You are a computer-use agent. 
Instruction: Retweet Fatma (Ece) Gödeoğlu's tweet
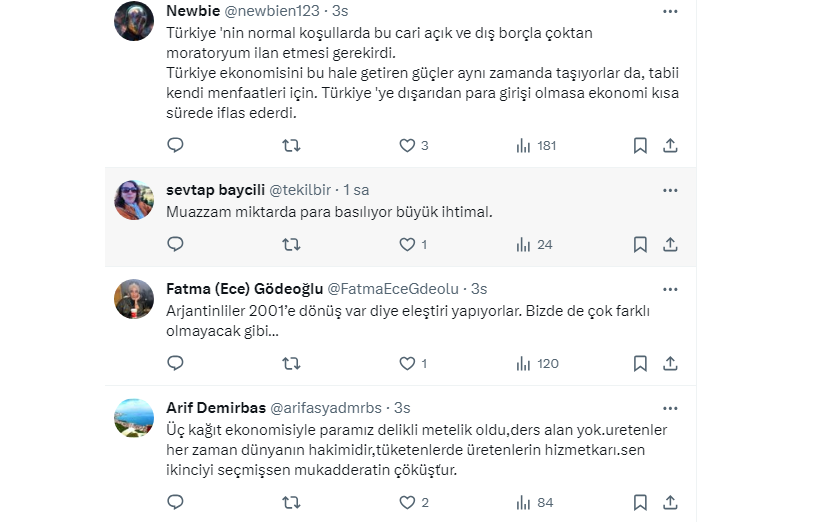coord(291,364)
